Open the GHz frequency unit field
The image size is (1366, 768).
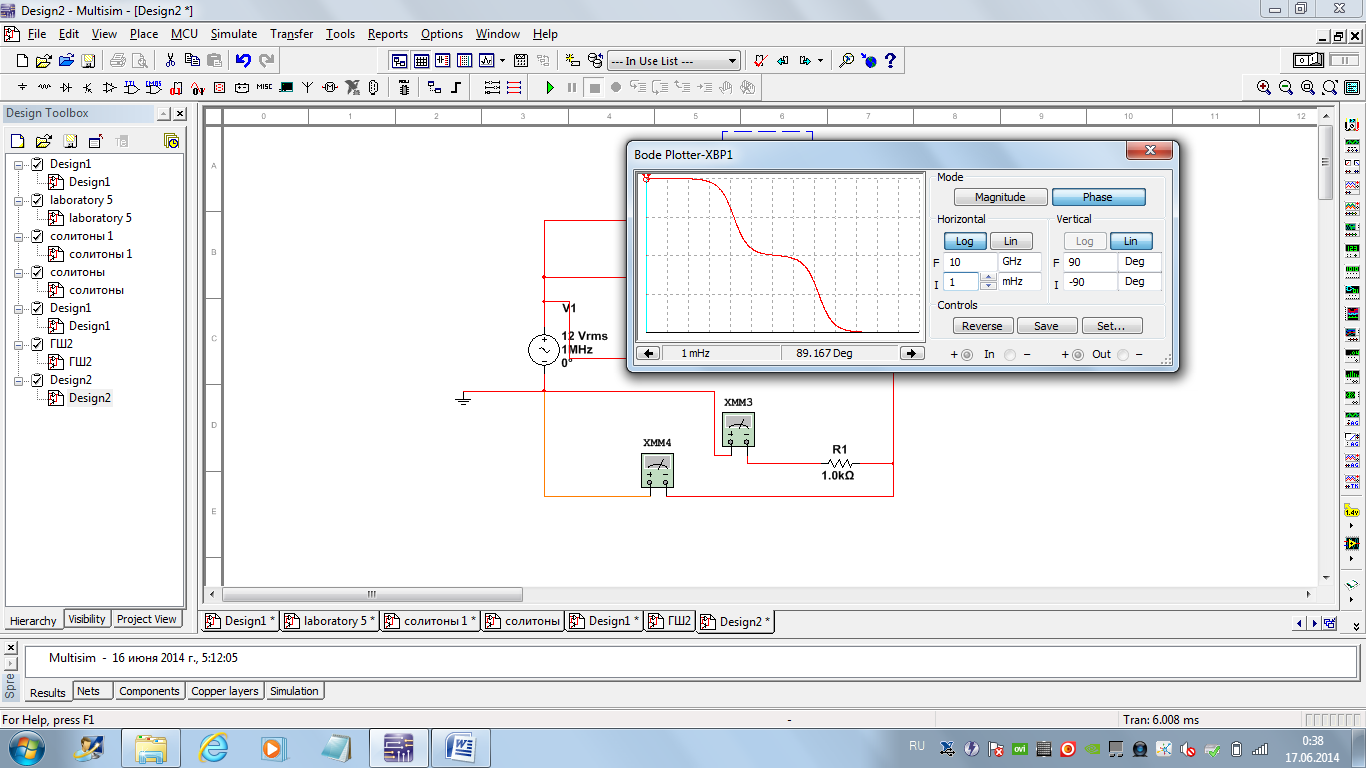(x=1019, y=262)
